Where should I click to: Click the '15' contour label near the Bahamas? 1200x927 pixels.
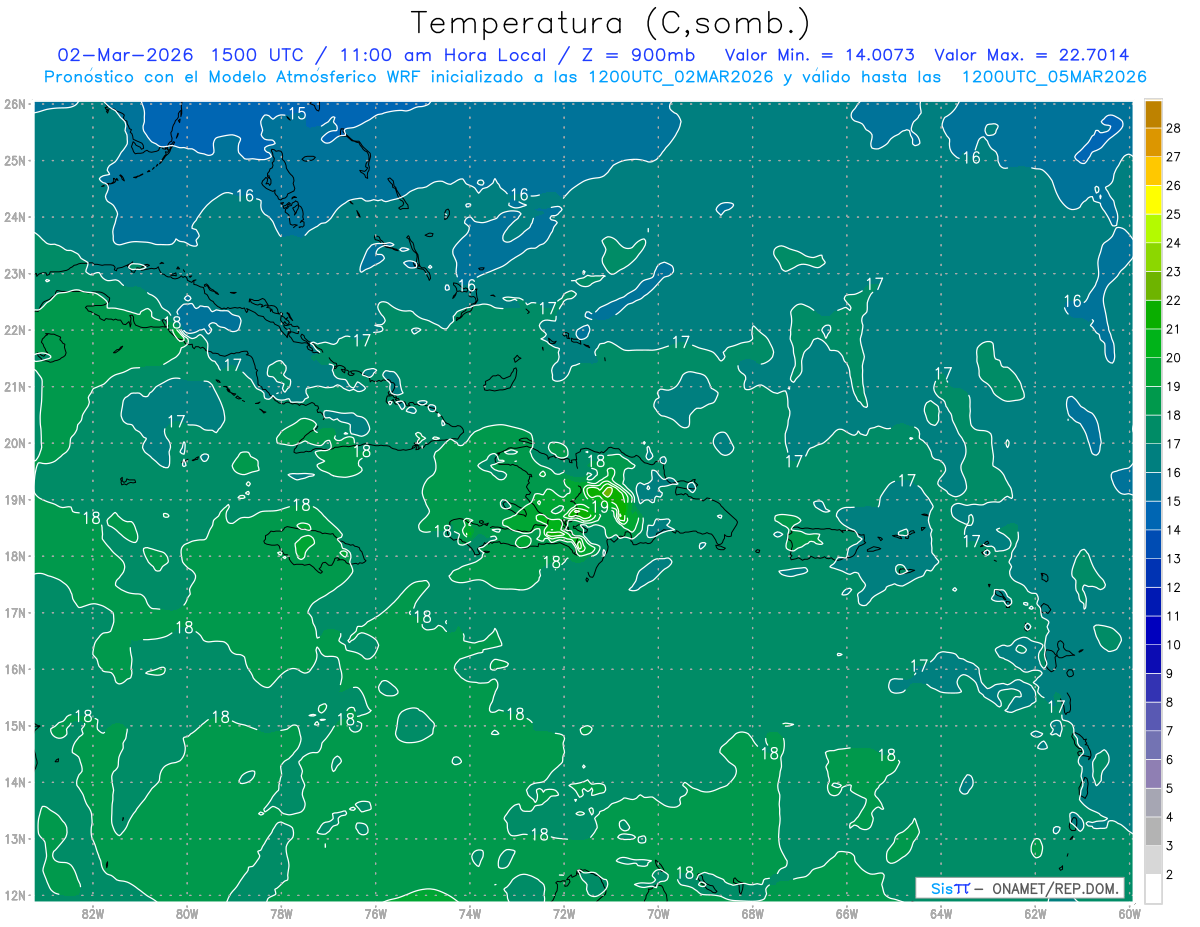click(297, 113)
